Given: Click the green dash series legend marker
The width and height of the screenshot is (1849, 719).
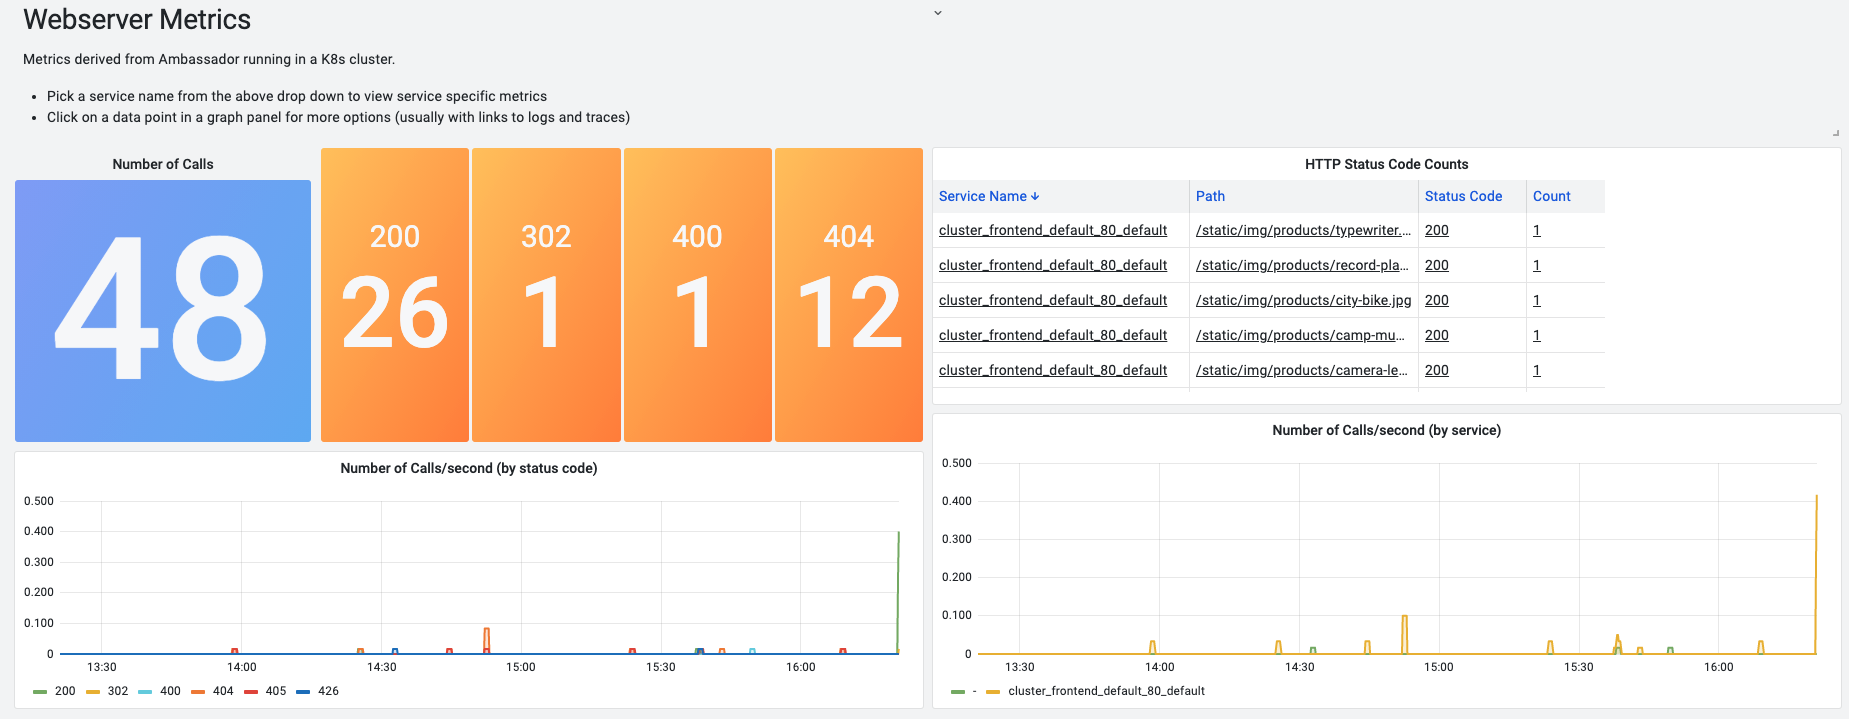Looking at the screenshot, I should point(958,692).
